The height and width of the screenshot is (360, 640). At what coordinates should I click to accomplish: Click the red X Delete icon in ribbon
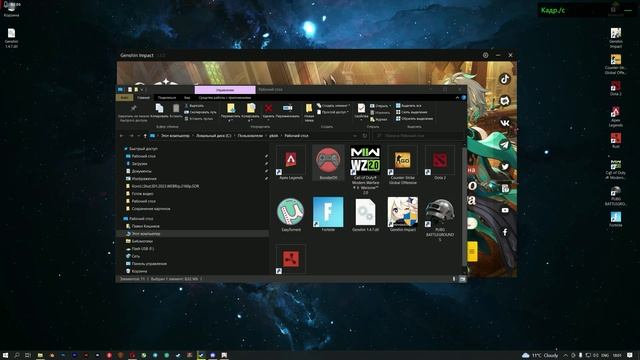pyautogui.click(x=268, y=108)
